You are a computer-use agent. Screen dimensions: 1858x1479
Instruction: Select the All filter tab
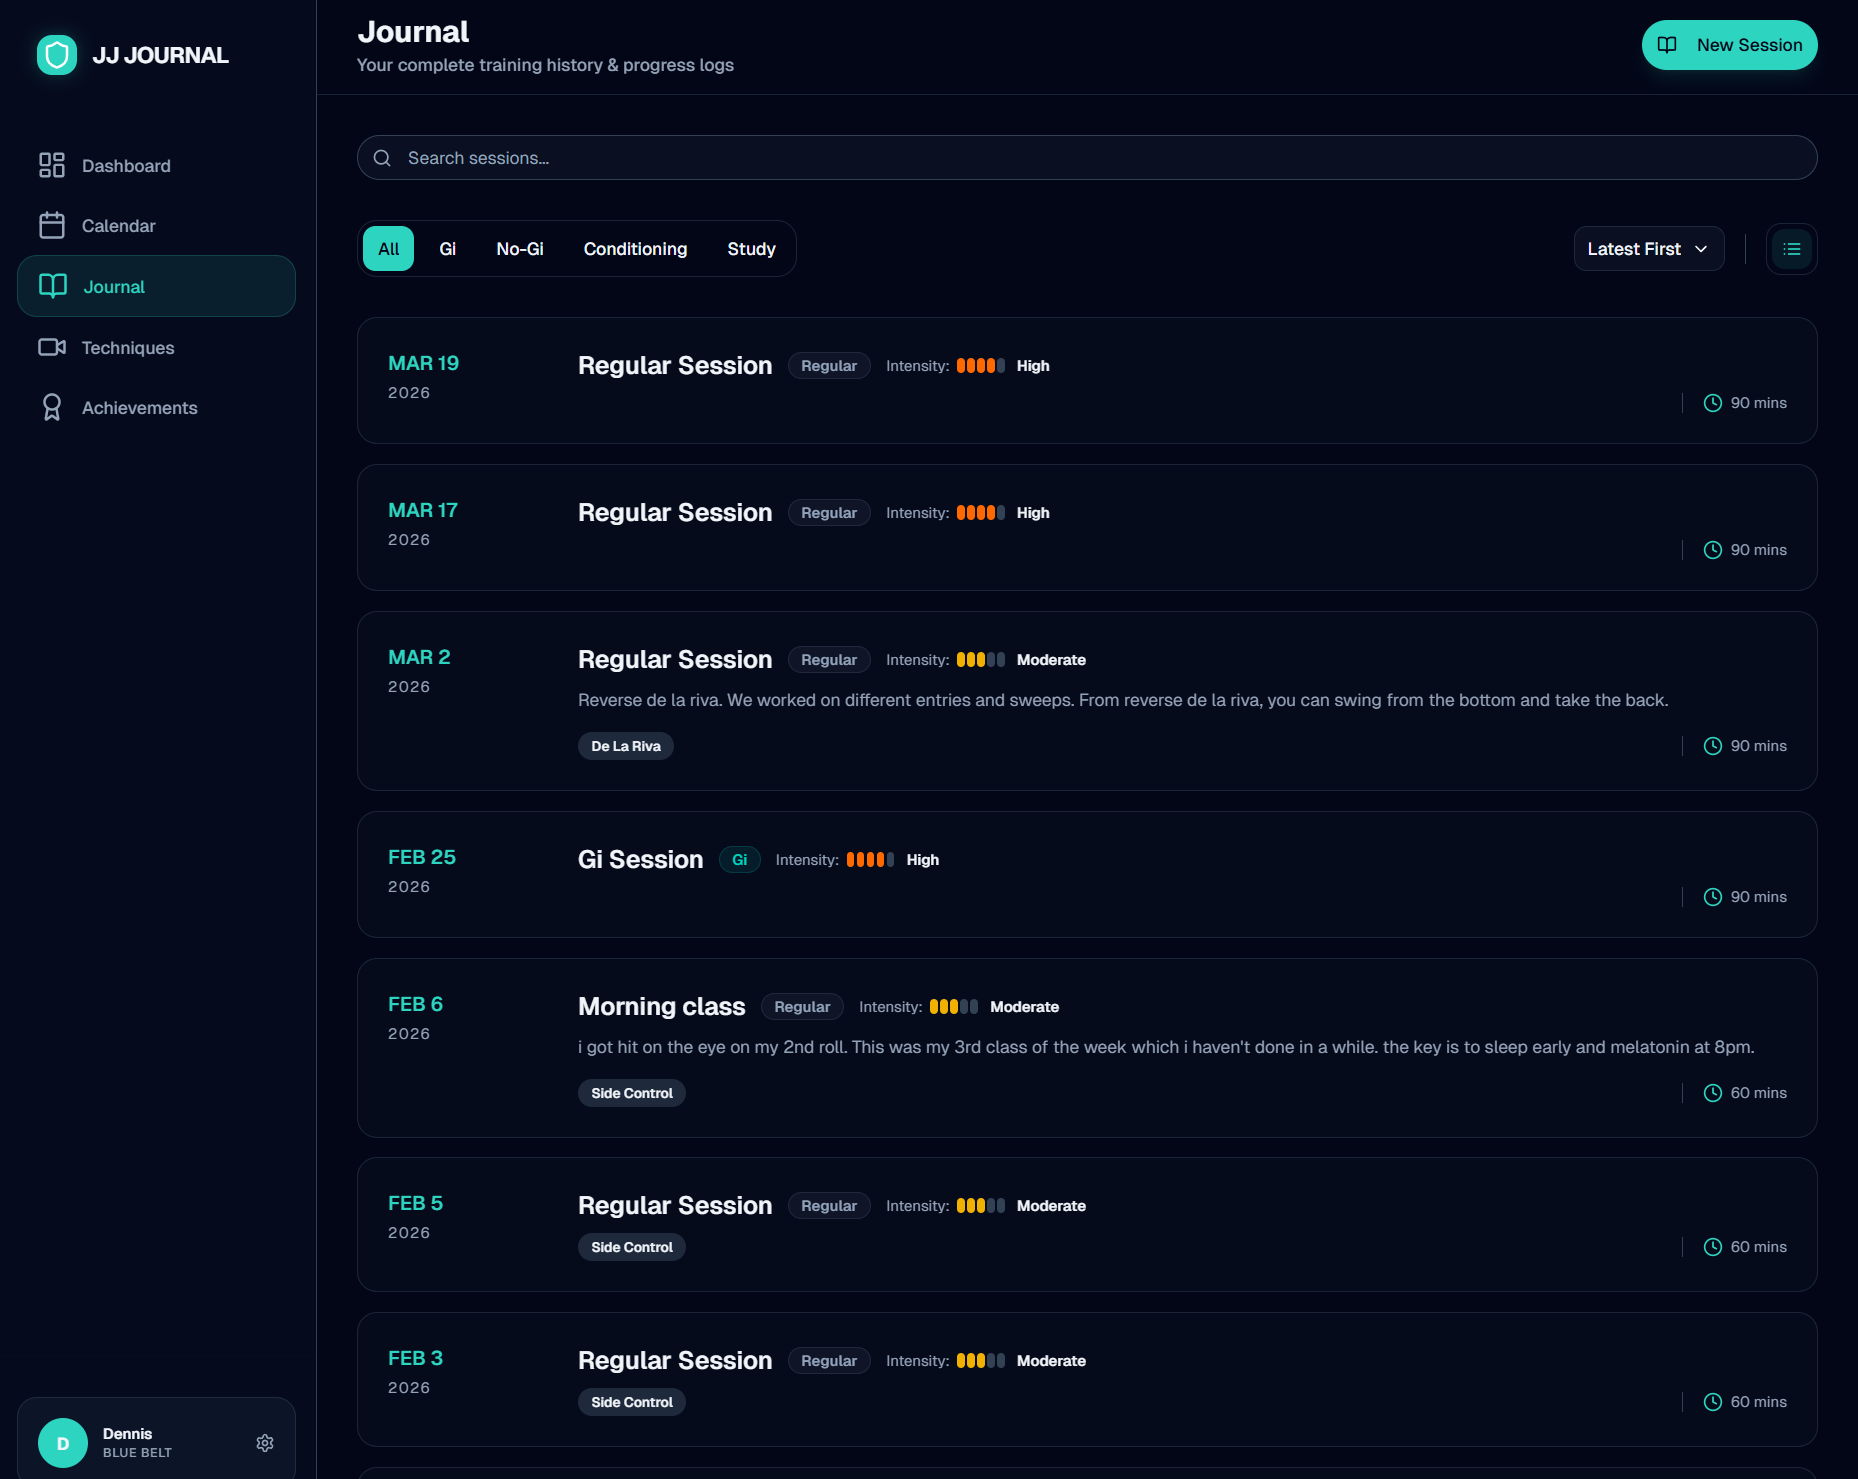(x=388, y=249)
